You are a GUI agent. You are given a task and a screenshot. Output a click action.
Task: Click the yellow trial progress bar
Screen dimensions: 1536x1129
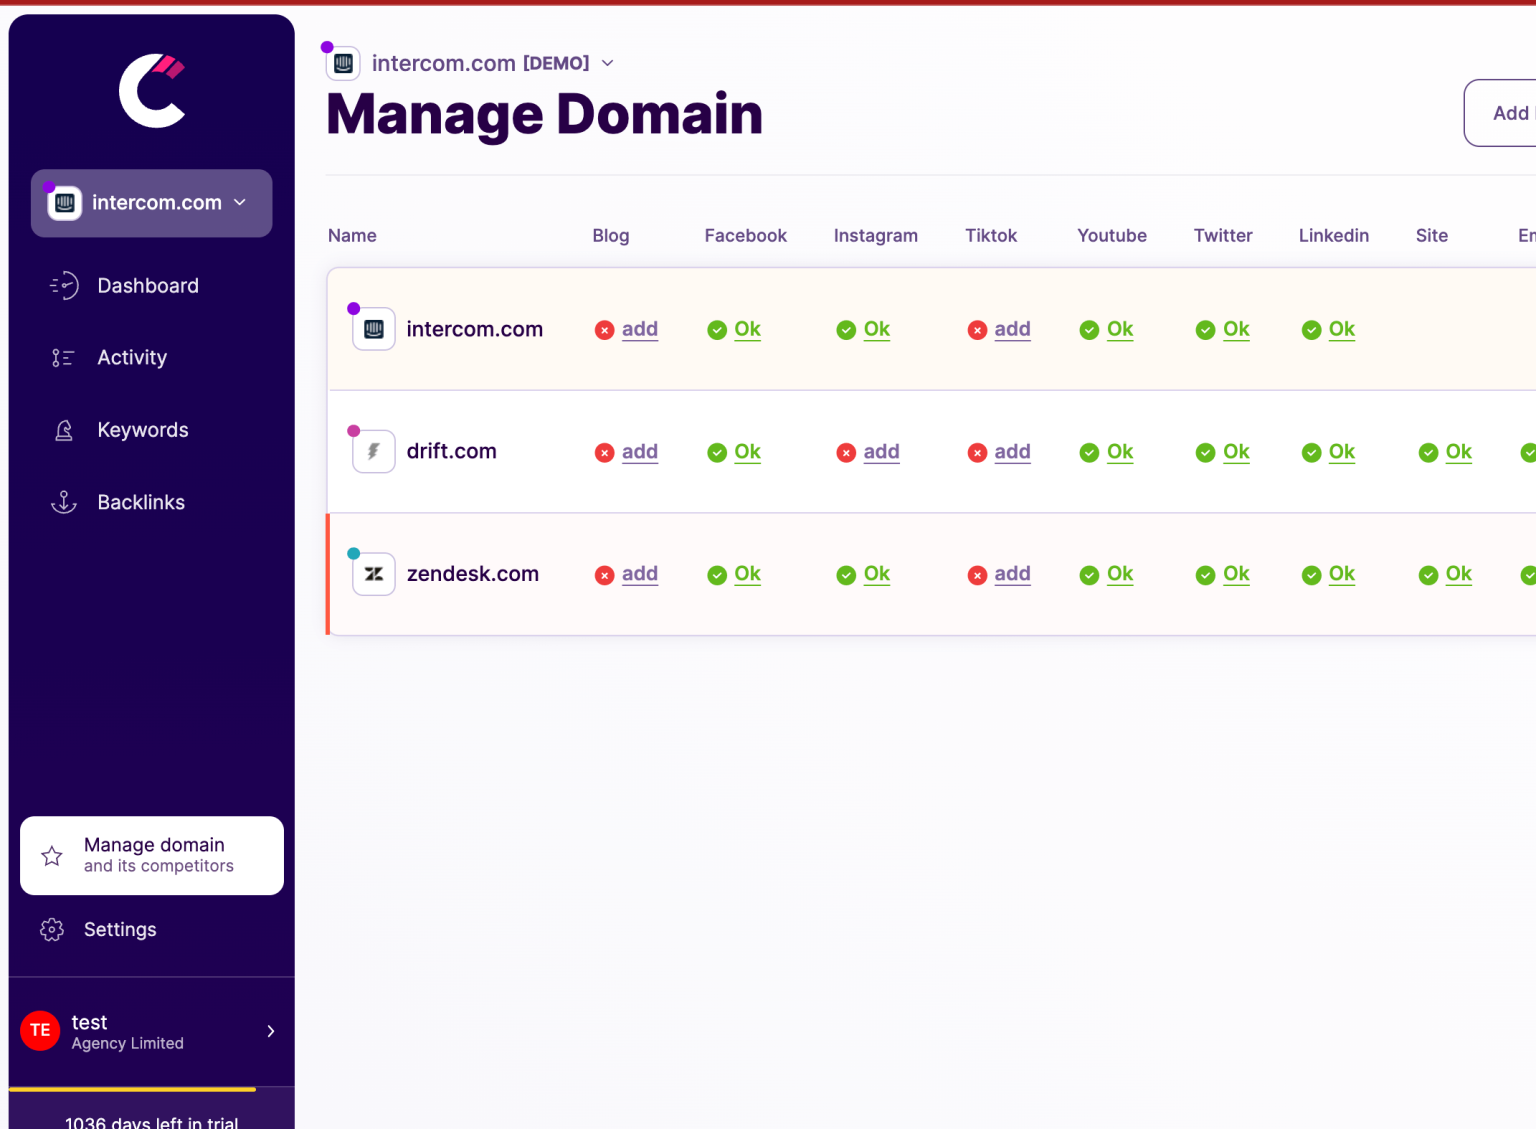point(133,1088)
